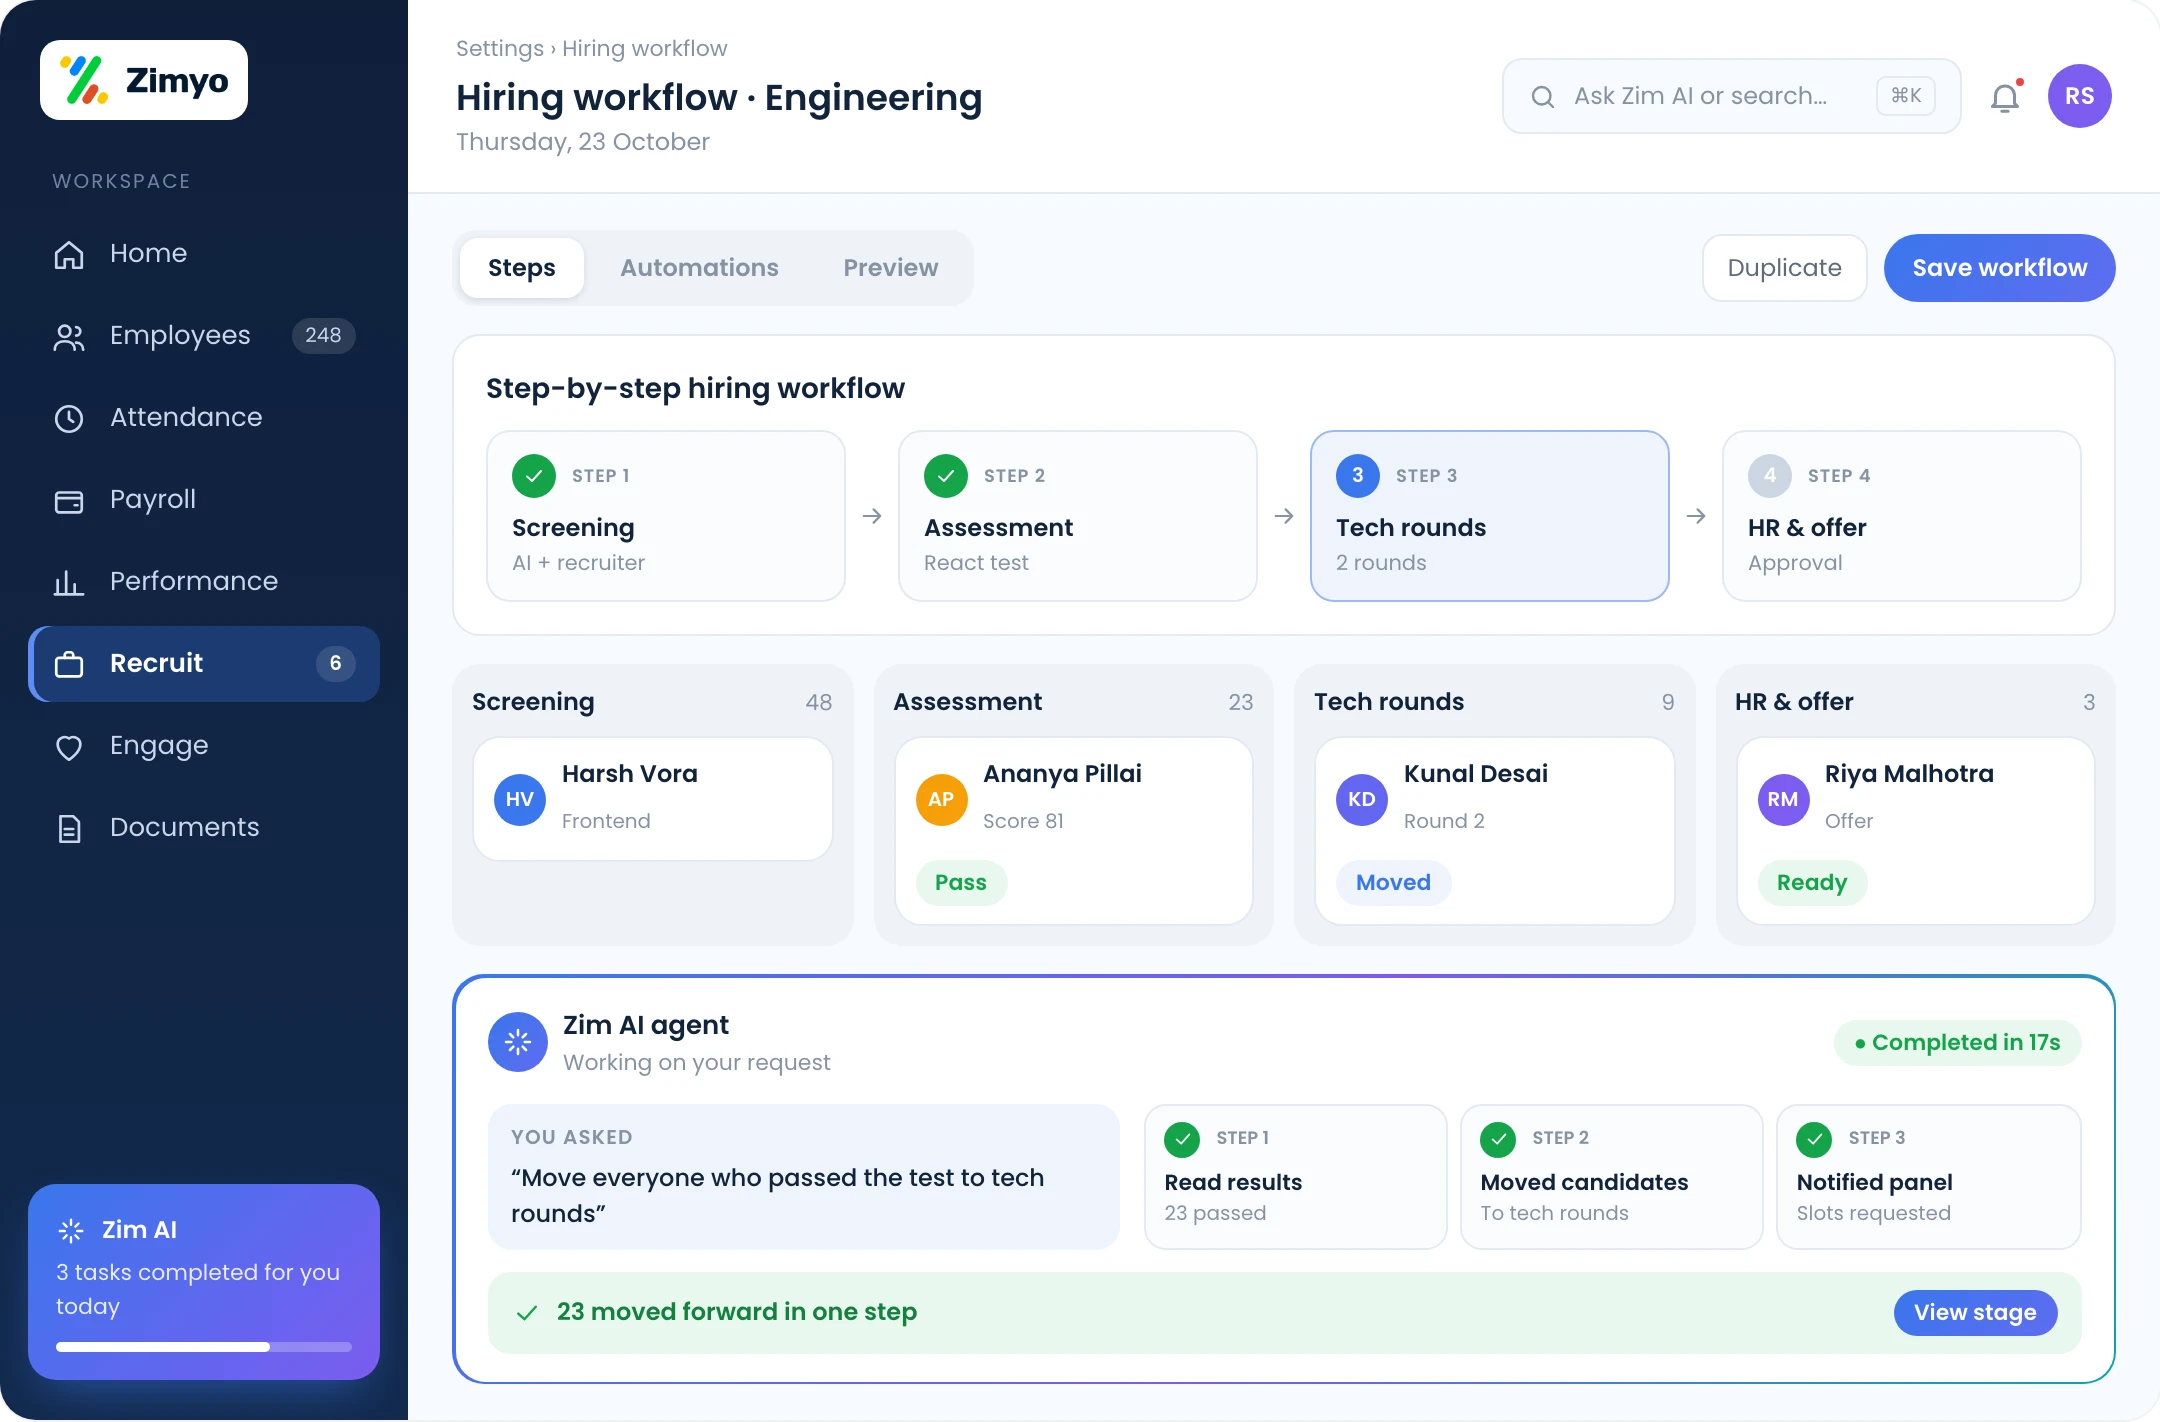Viewport: 2160px width, 1422px height.
Task: Click the Settings breadcrumb link
Action: 500,48
